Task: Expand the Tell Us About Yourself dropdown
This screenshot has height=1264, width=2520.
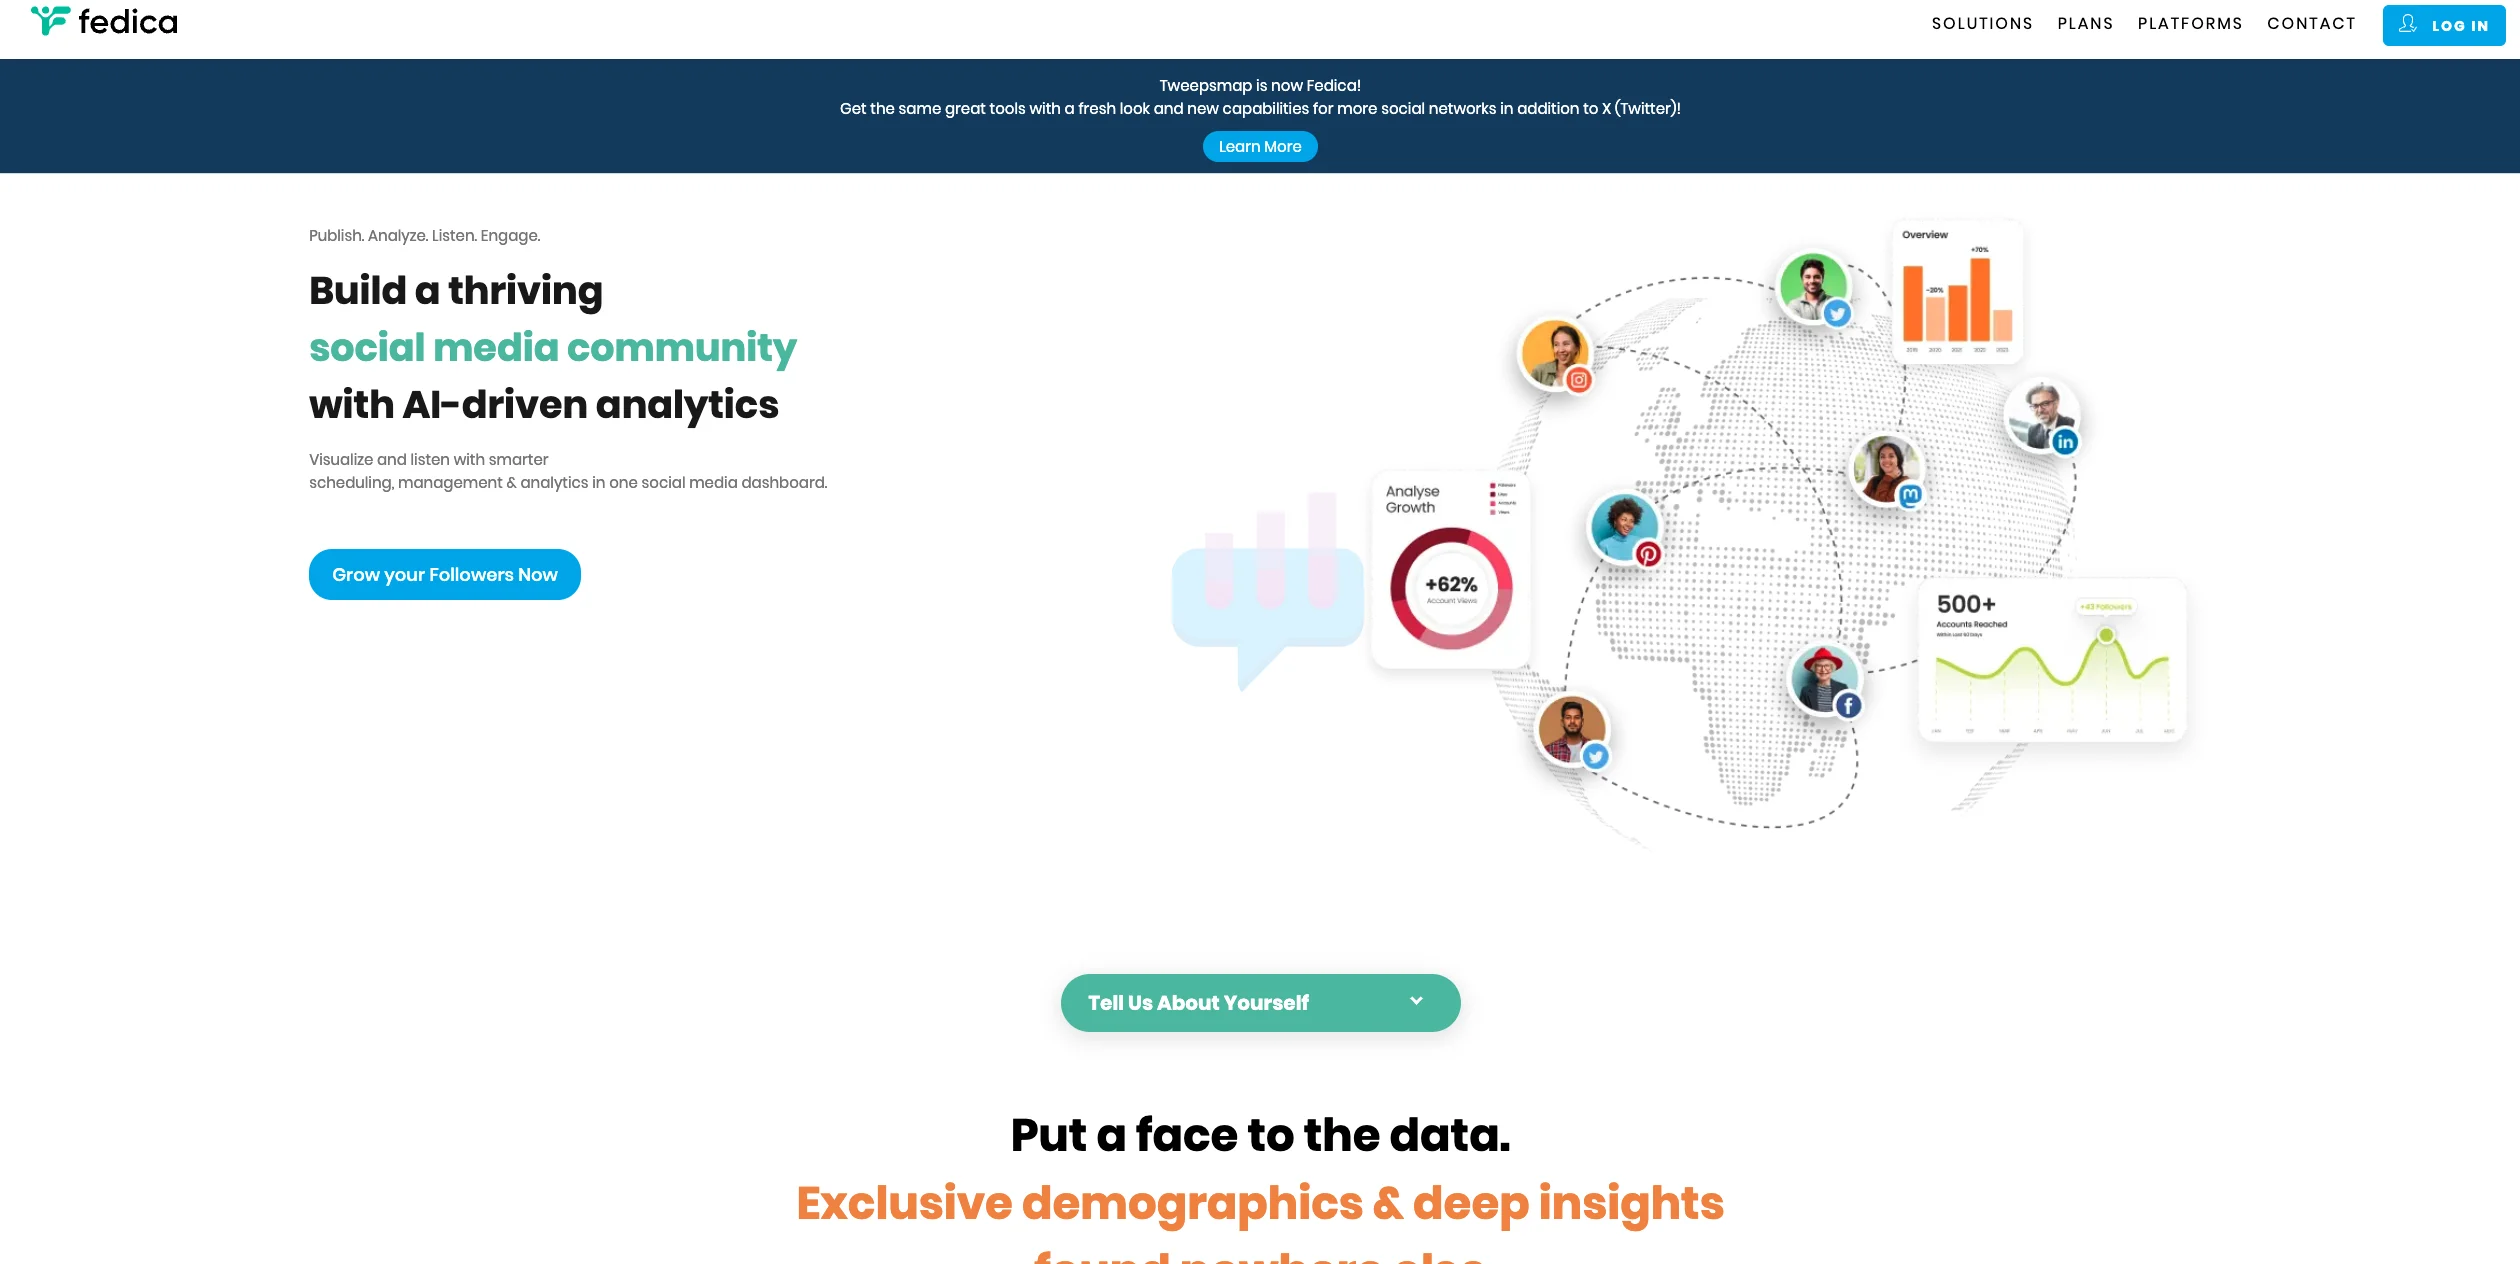Action: pyautogui.click(x=1259, y=1002)
